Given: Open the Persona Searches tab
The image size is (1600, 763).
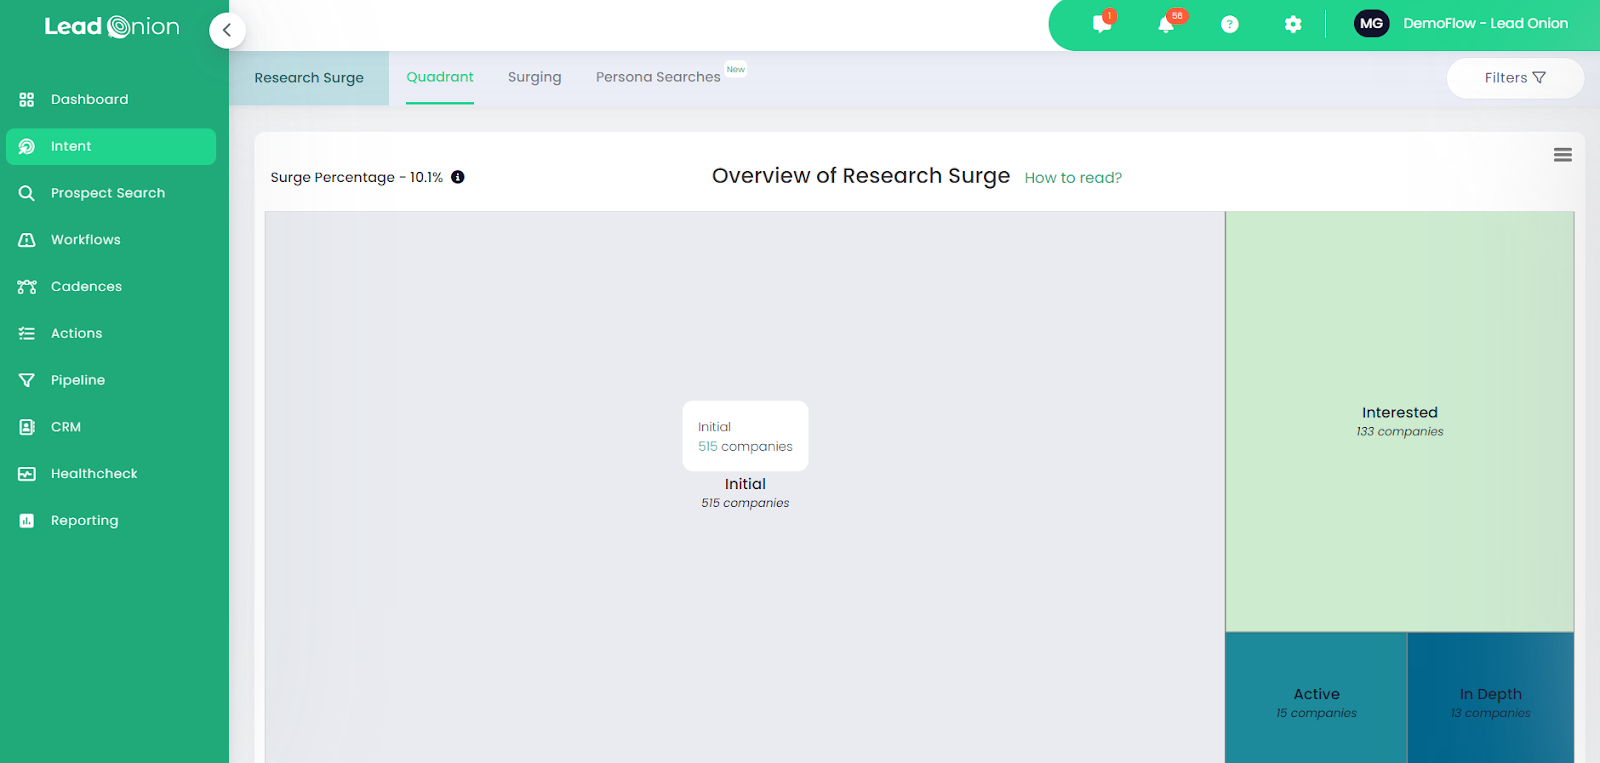Looking at the screenshot, I should coord(658,77).
